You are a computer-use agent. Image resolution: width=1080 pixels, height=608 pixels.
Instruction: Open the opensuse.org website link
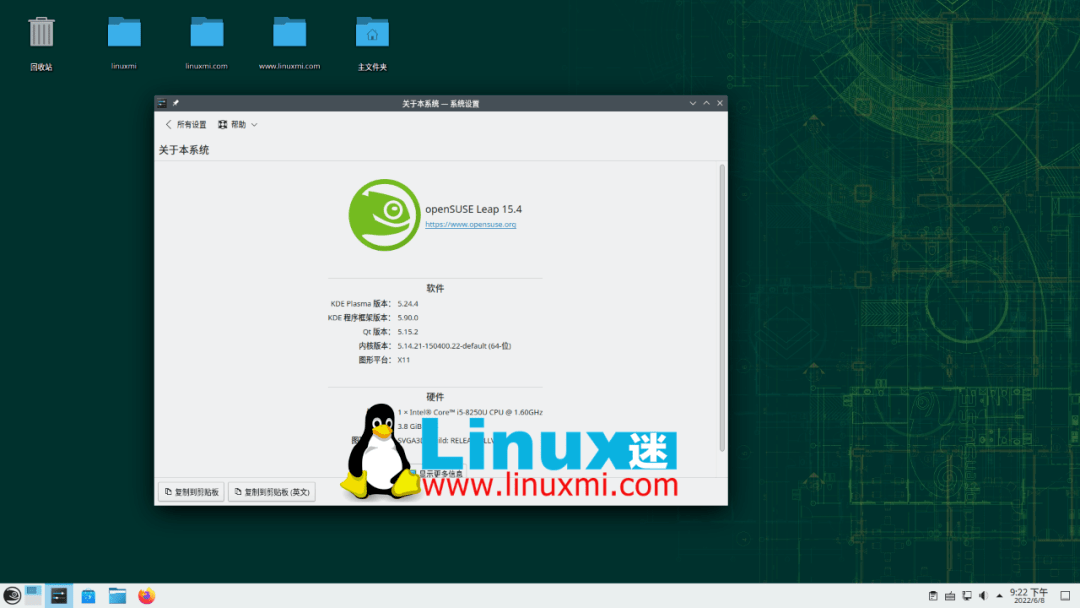[471, 224]
